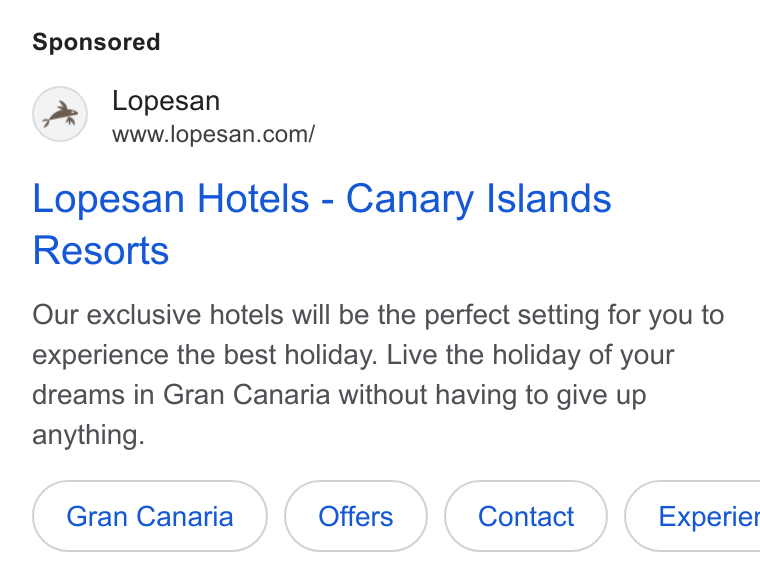Click the word Resorts in the headline
This screenshot has width=760, height=584.
pyautogui.click(x=101, y=251)
